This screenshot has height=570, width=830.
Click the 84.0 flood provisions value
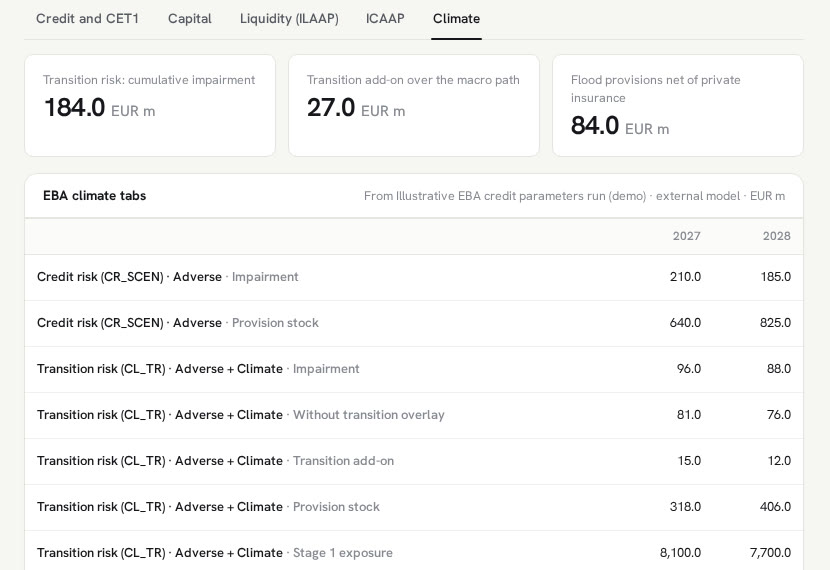[594, 125]
